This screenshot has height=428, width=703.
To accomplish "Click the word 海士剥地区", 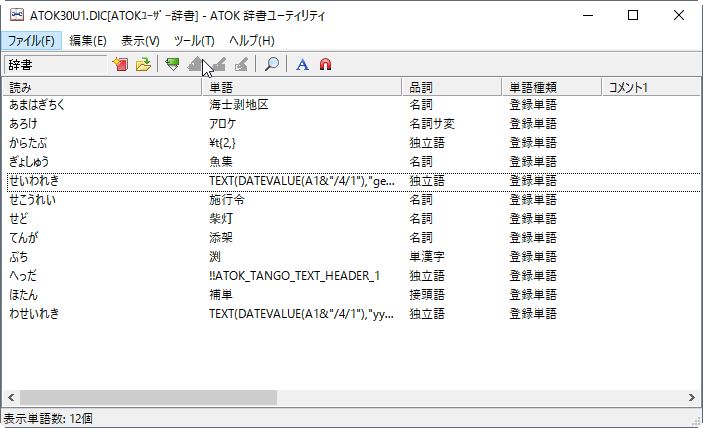I will pos(239,105).
